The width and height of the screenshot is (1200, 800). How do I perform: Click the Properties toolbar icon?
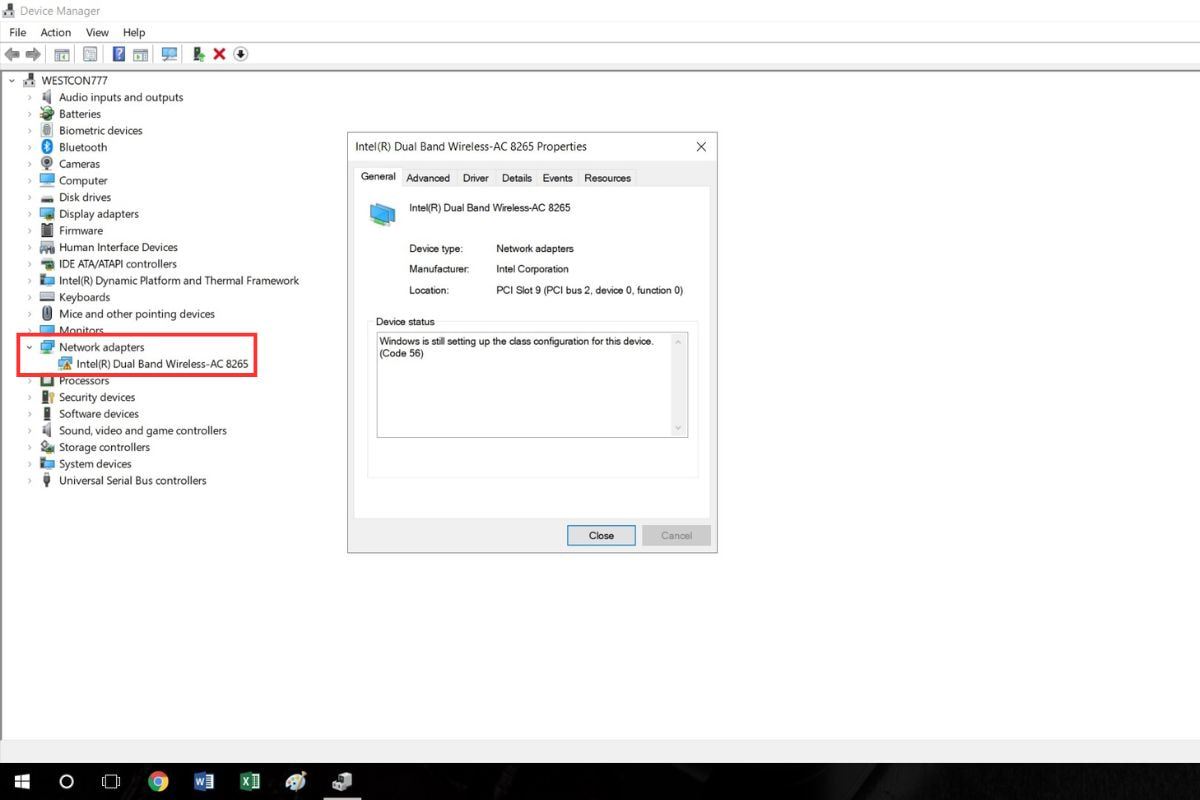tap(90, 54)
